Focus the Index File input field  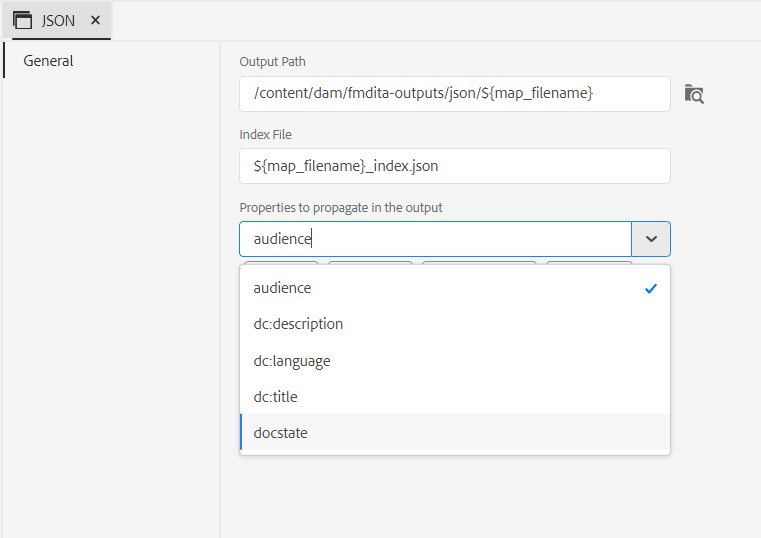click(454, 166)
